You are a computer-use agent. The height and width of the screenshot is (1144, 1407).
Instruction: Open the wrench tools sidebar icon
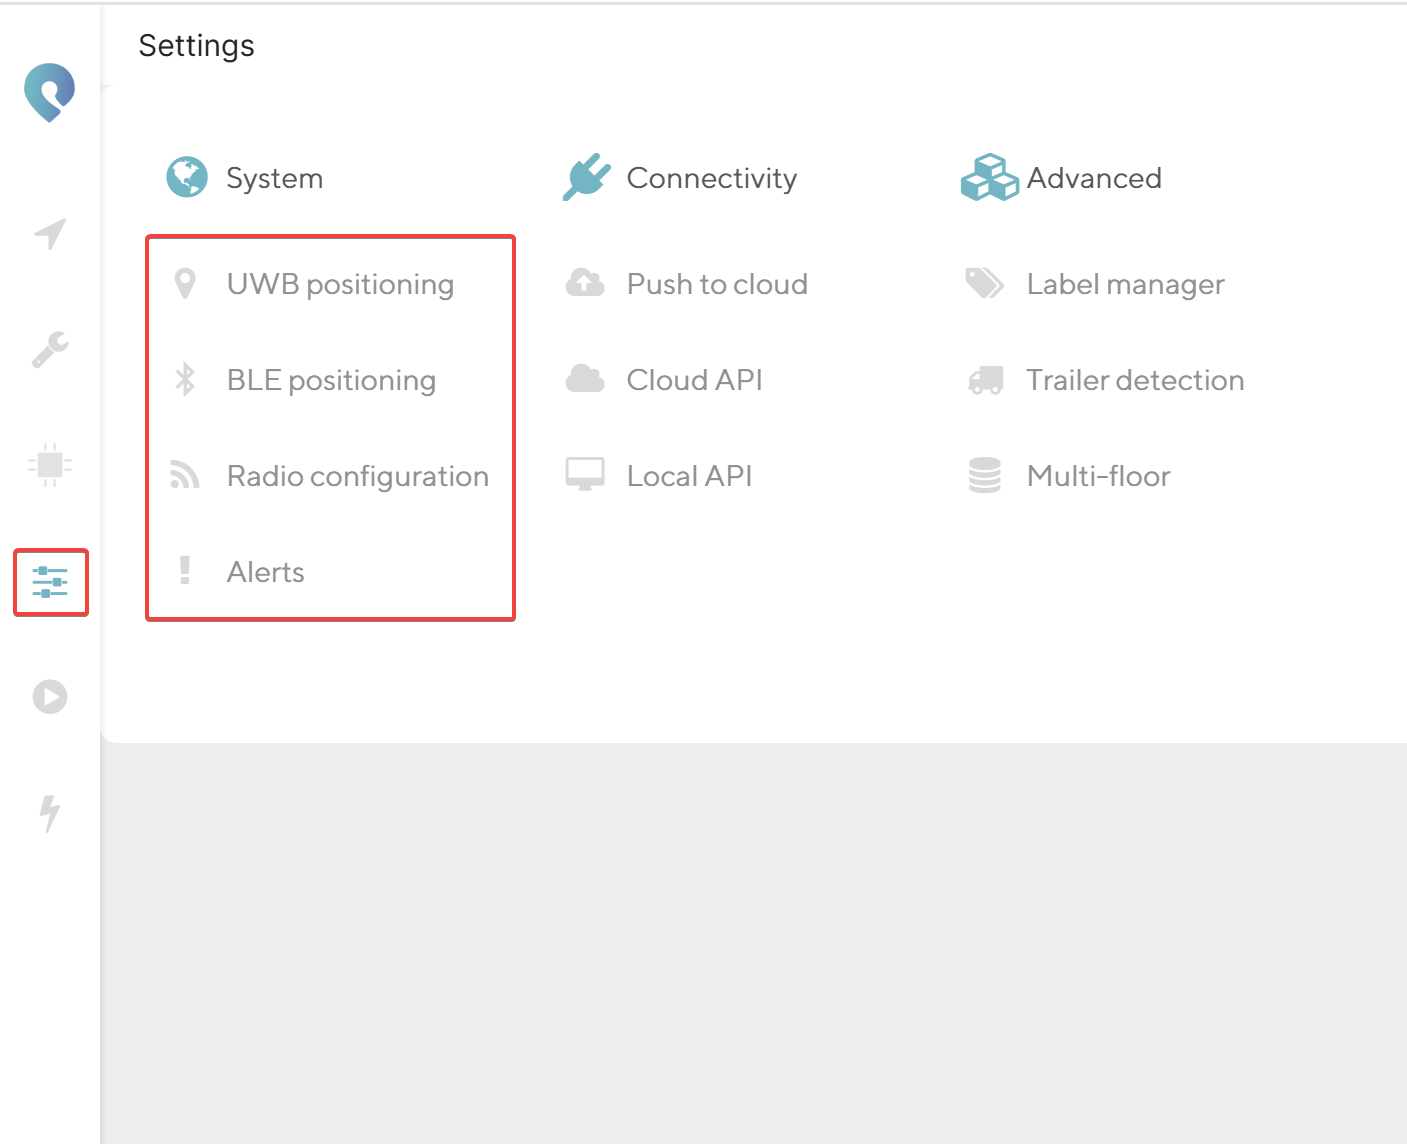[x=50, y=349]
